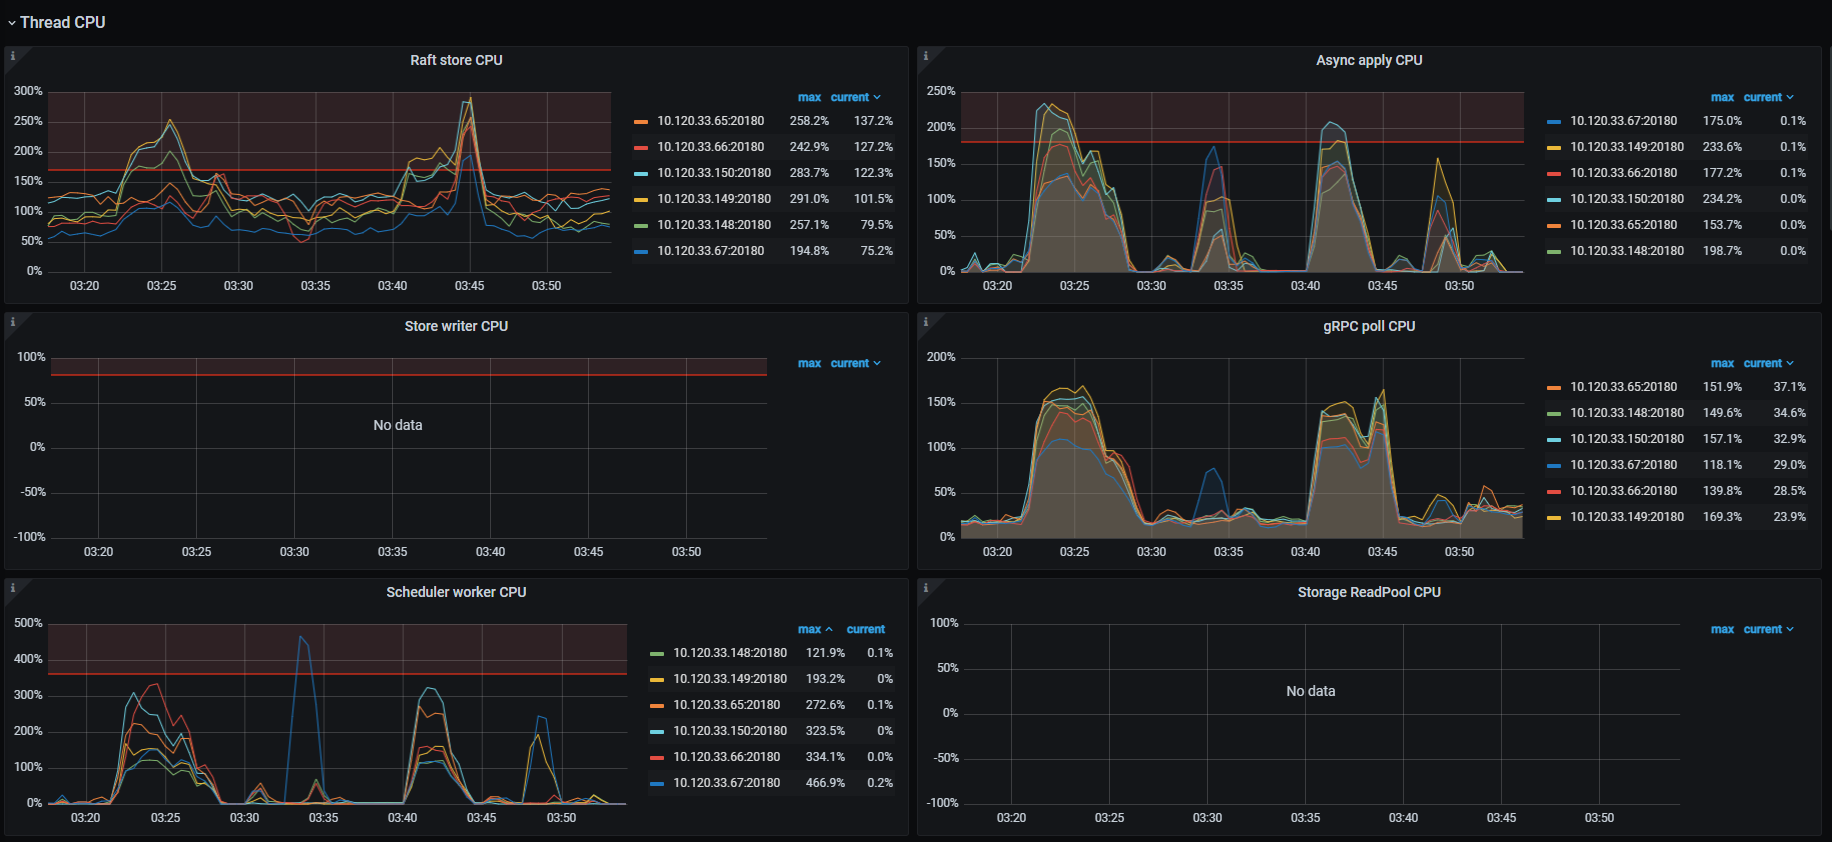
Task: Sort Async apply CPU legend by current
Action: tap(1768, 97)
